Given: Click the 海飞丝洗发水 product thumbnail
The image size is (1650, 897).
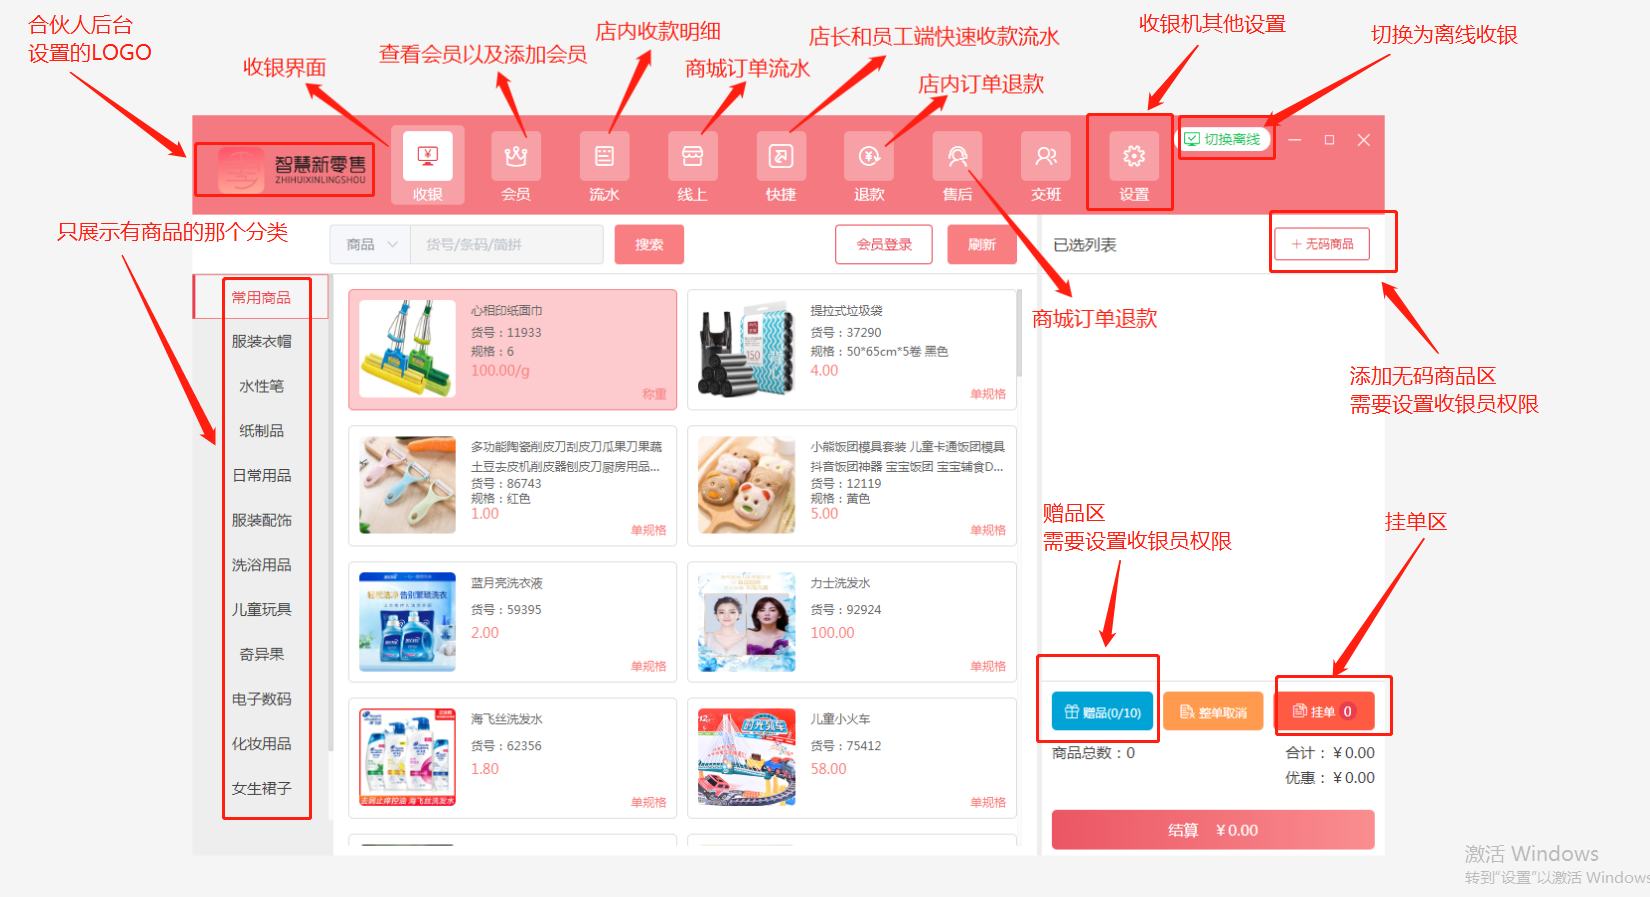Looking at the screenshot, I should click(x=408, y=757).
